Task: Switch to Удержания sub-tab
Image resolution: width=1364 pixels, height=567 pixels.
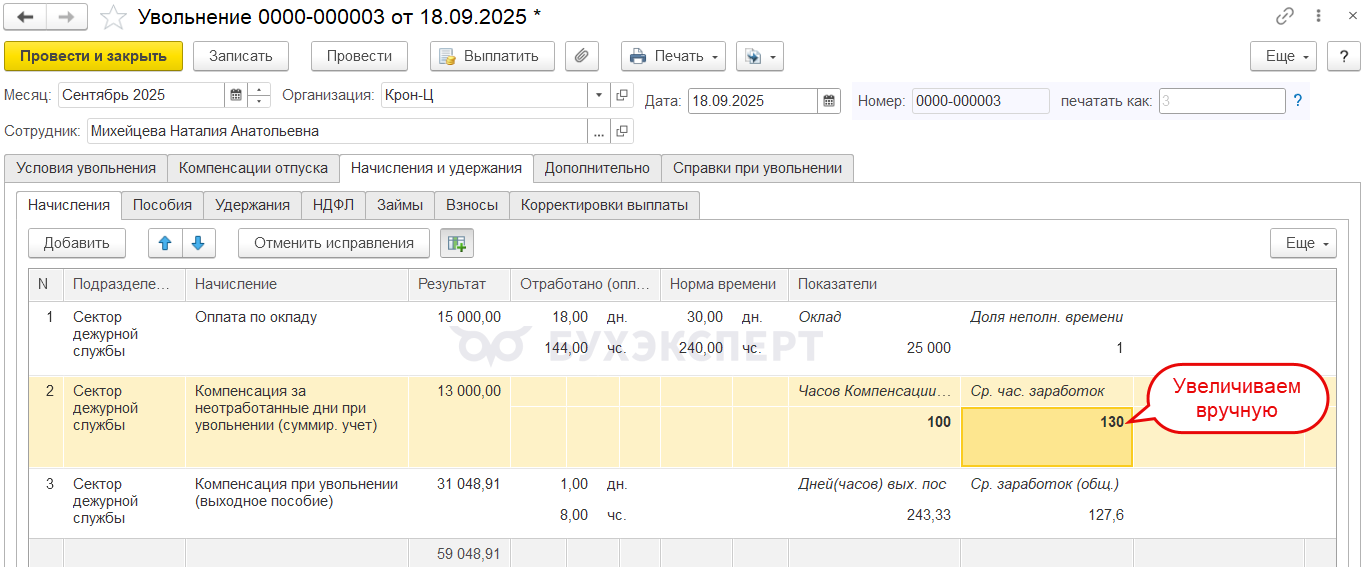Action: pos(252,205)
